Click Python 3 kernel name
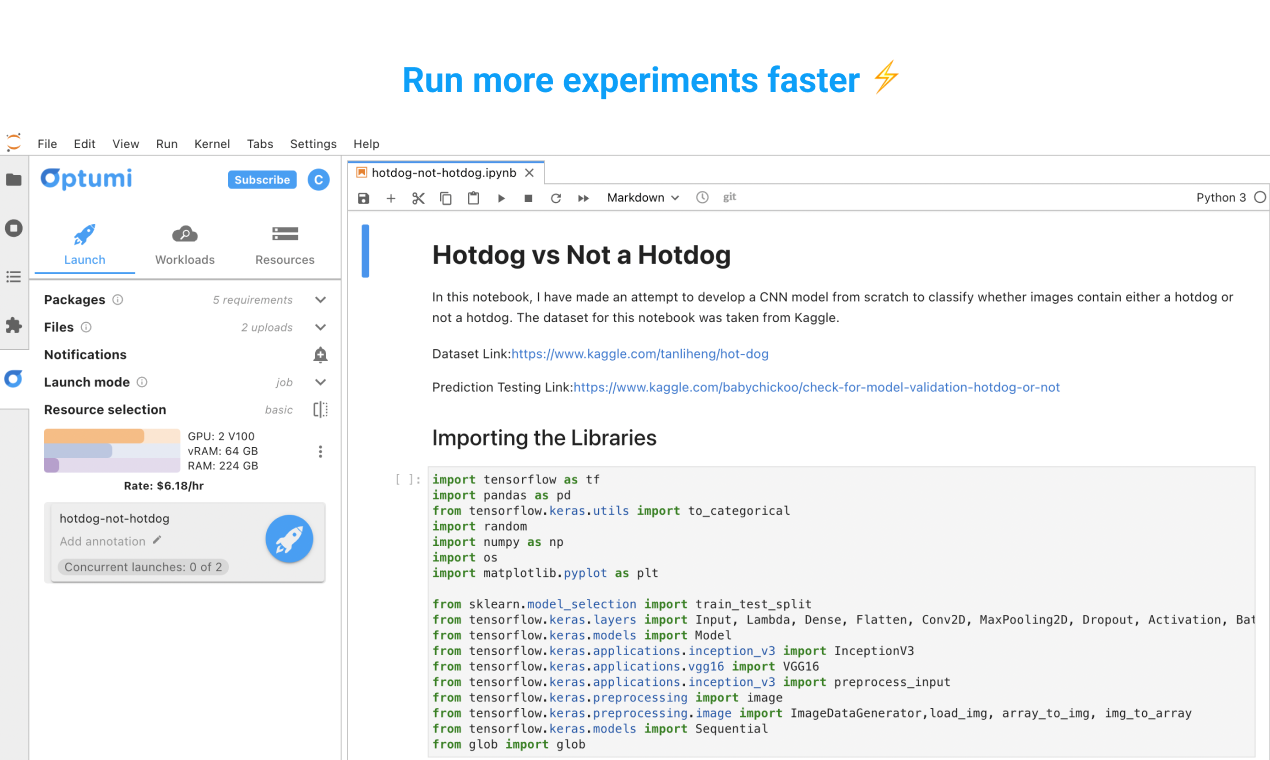This screenshot has width=1270, height=760. [x=1221, y=198]
